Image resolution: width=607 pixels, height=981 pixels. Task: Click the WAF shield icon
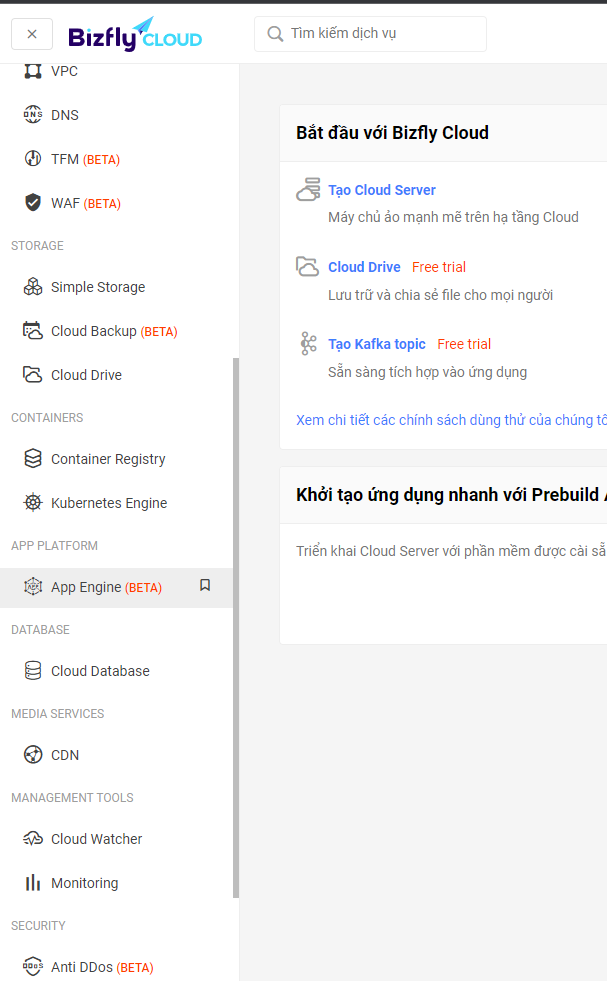(33, 203)
